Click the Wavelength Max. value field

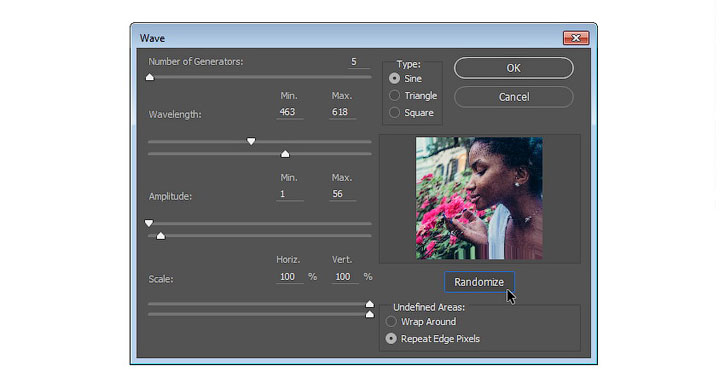click(x=342, y=112)
